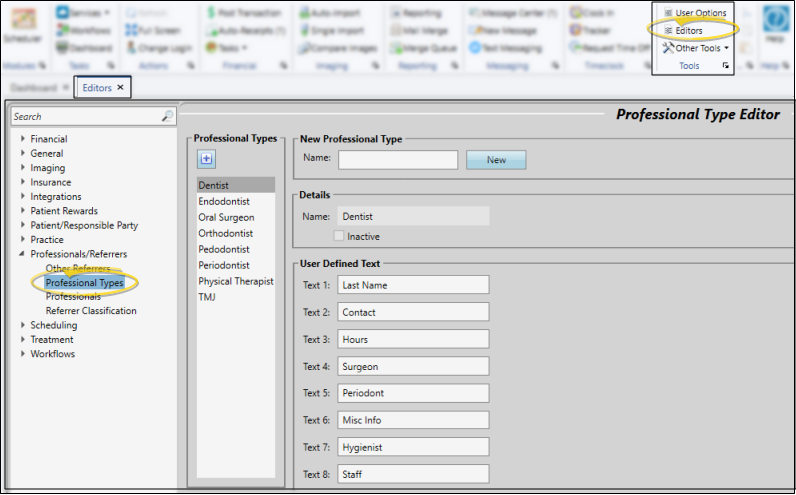
Task: Collapse the Professionals/Referrers tree node
Action: (x=22, y=254)
